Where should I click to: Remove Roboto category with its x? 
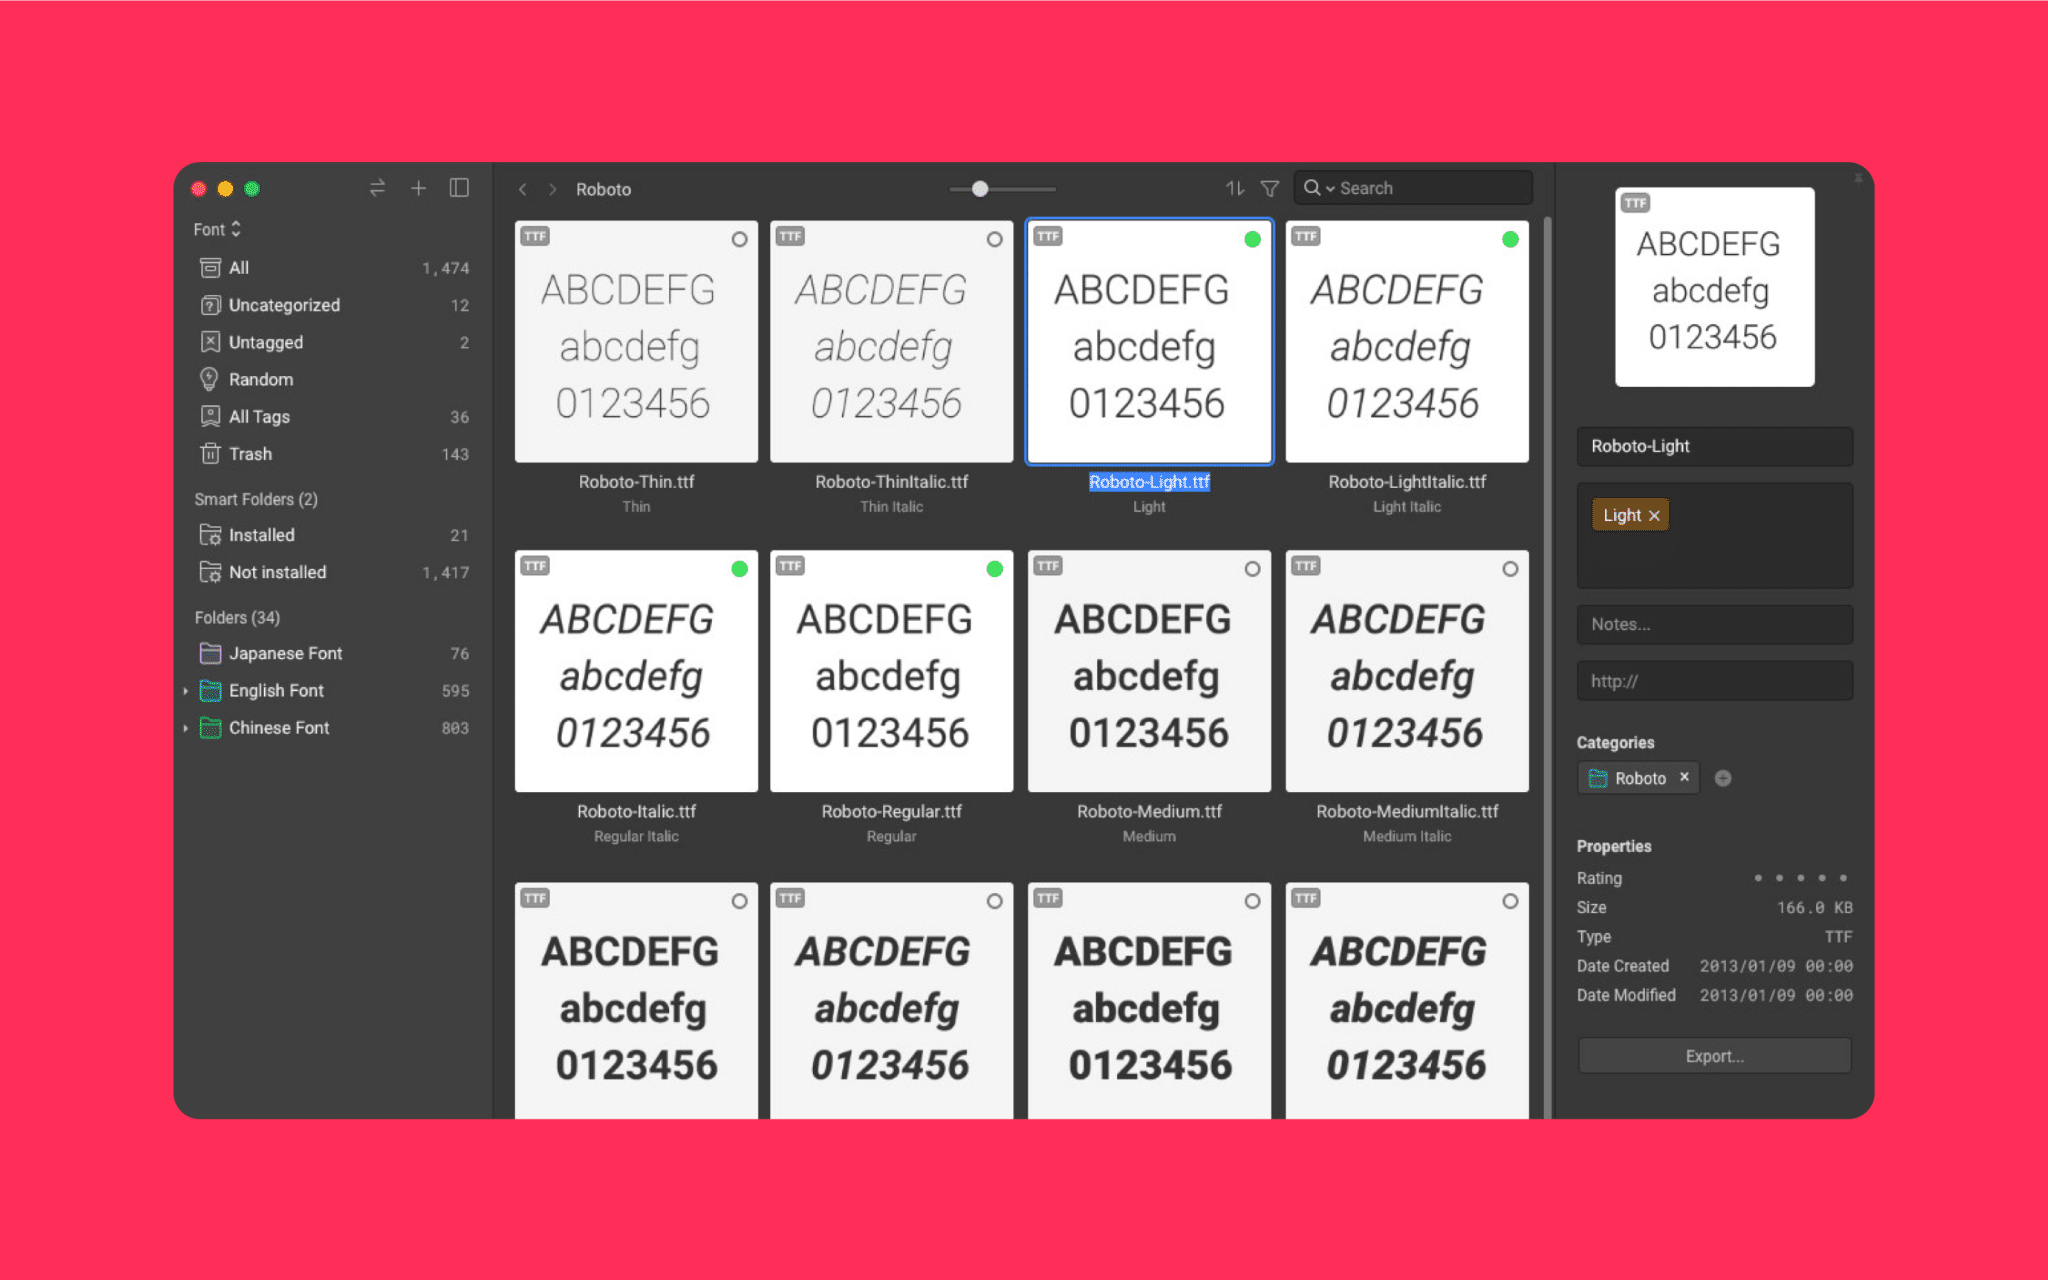[x=1684, y=777]
